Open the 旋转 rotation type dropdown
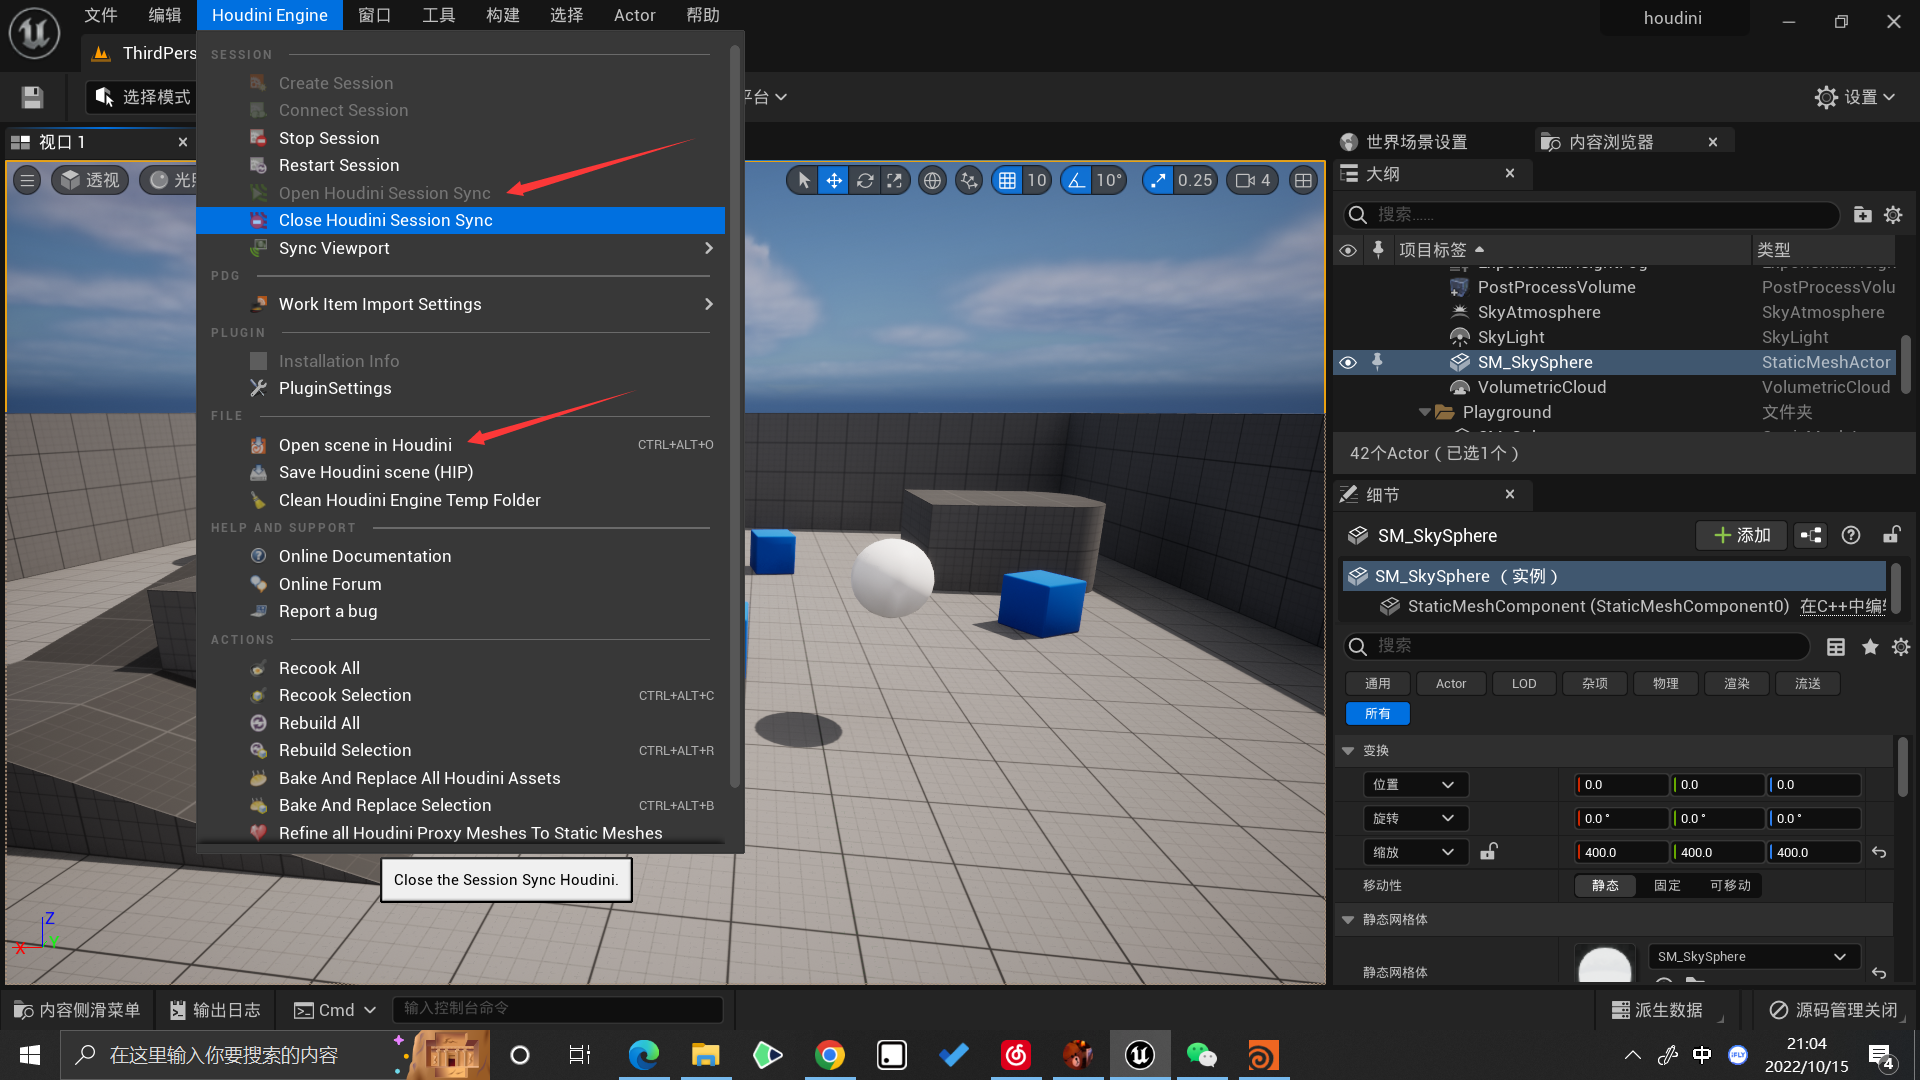Image resolution: width=1920 pixels, height=1080 pixels. pyautogui.click(x=1415, y=818)
